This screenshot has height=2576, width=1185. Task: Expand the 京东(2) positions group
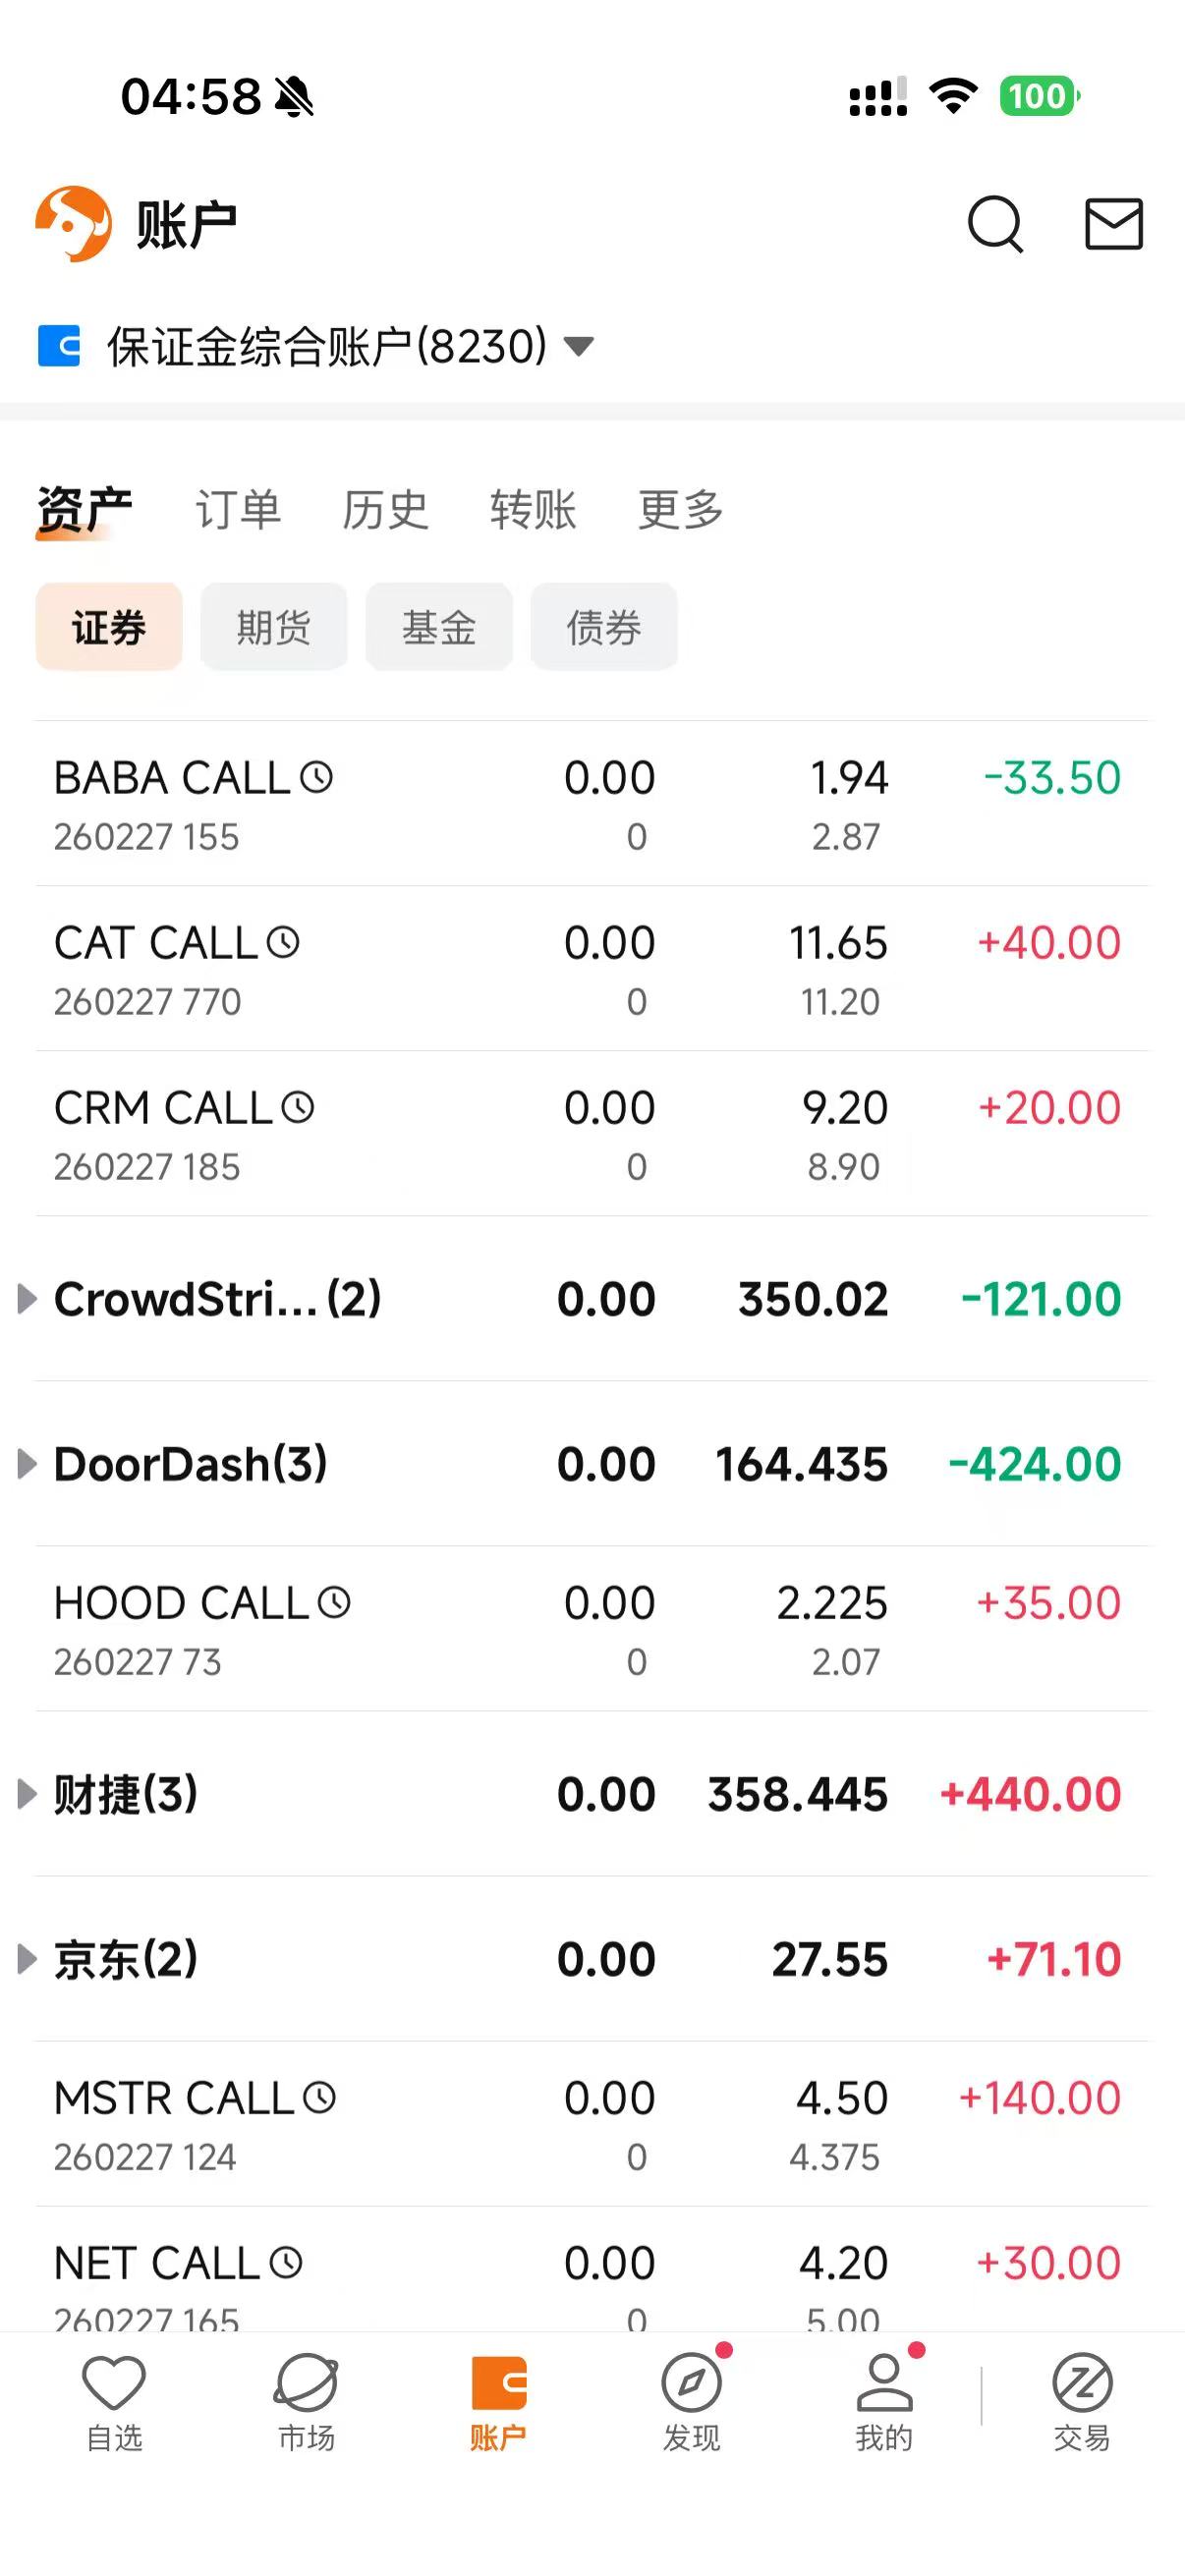(x=28, y=1959)
